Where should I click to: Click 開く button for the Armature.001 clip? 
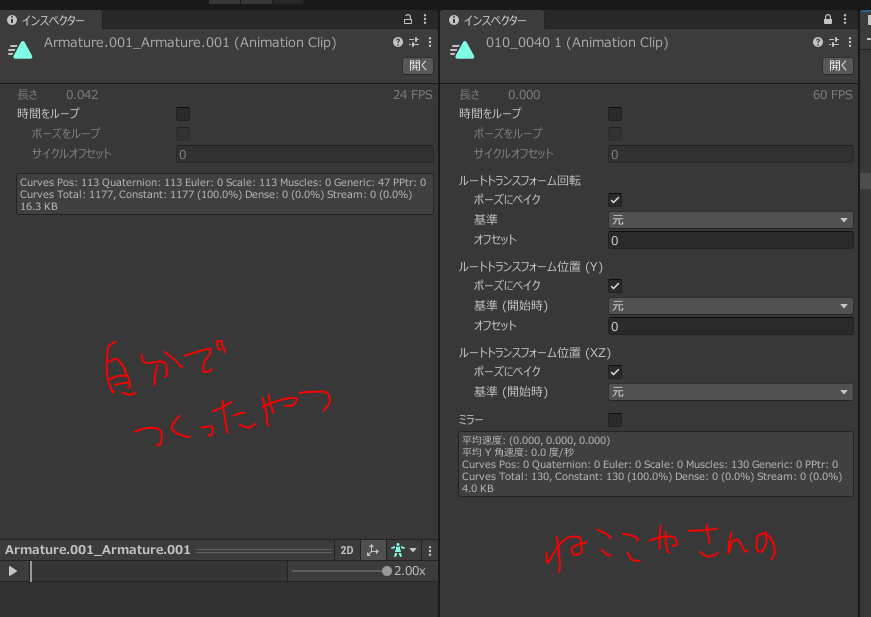coord(418,66)
